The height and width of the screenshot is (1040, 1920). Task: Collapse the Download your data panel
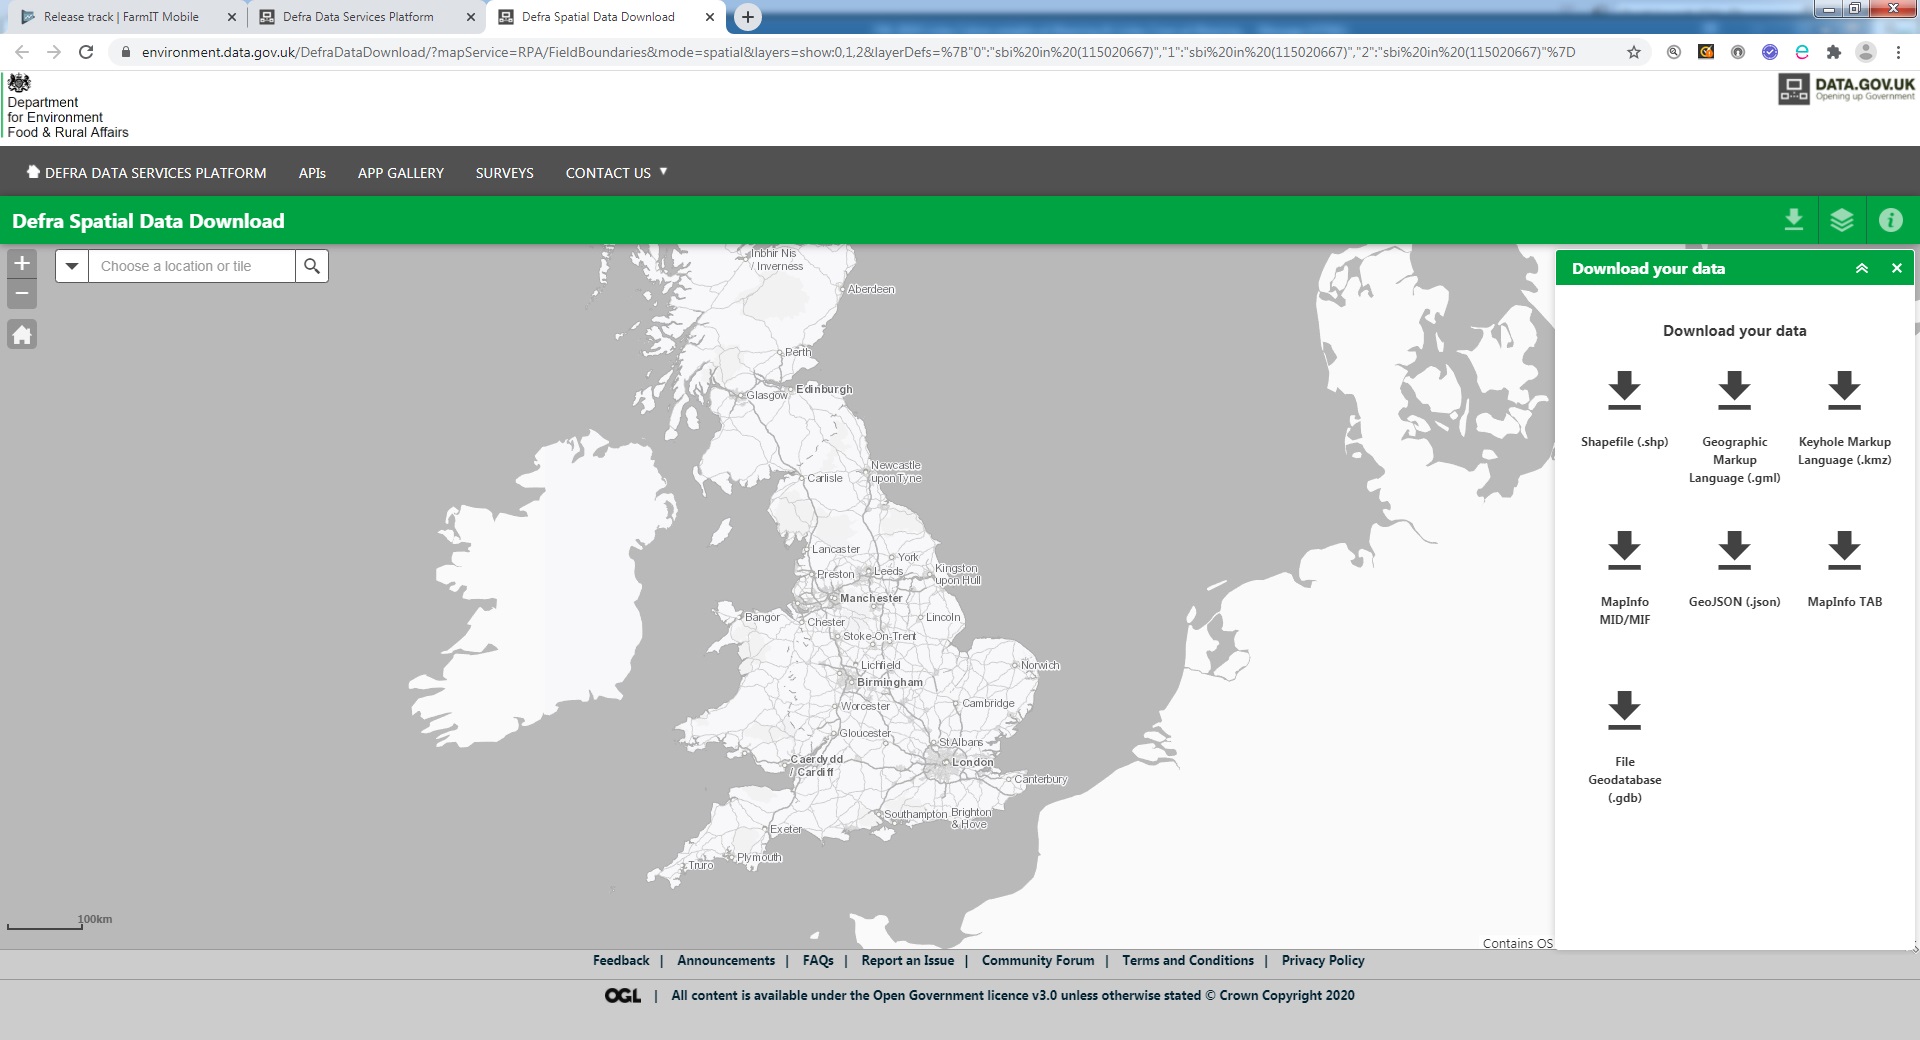1862,268
